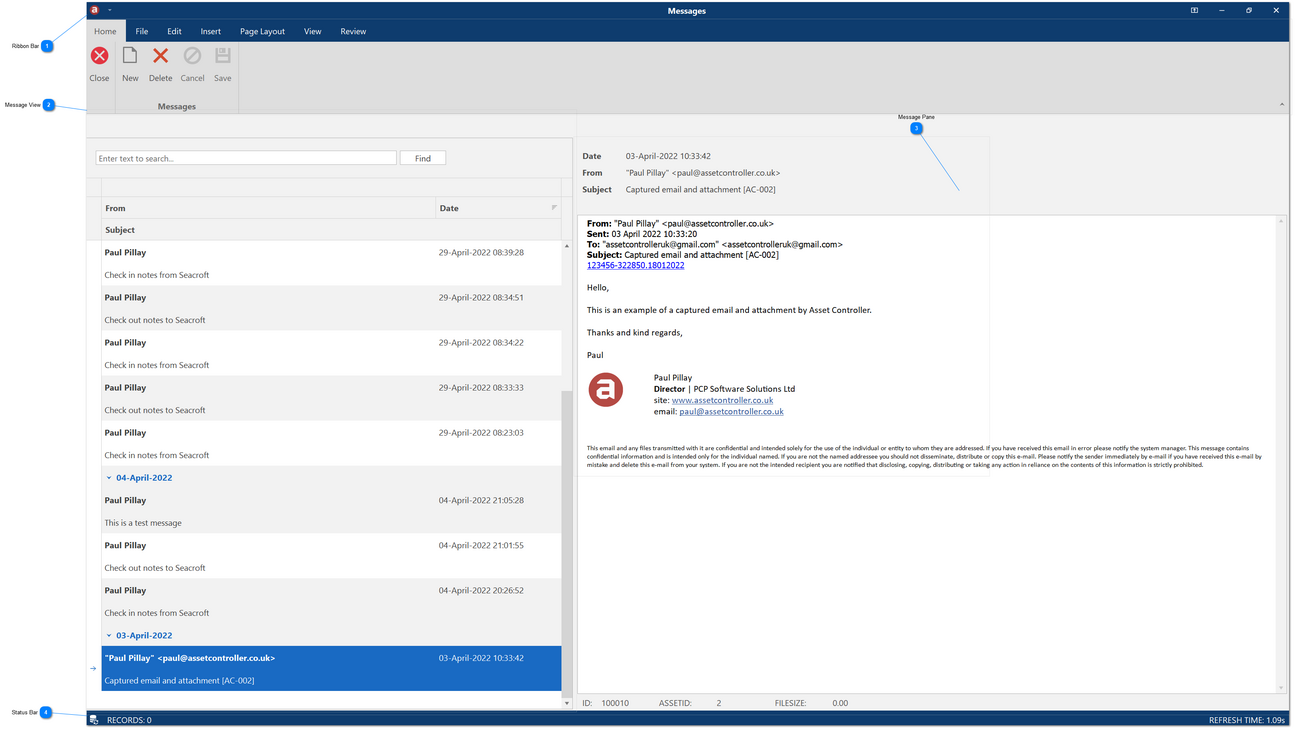Click the Find button

click(423, 158)
